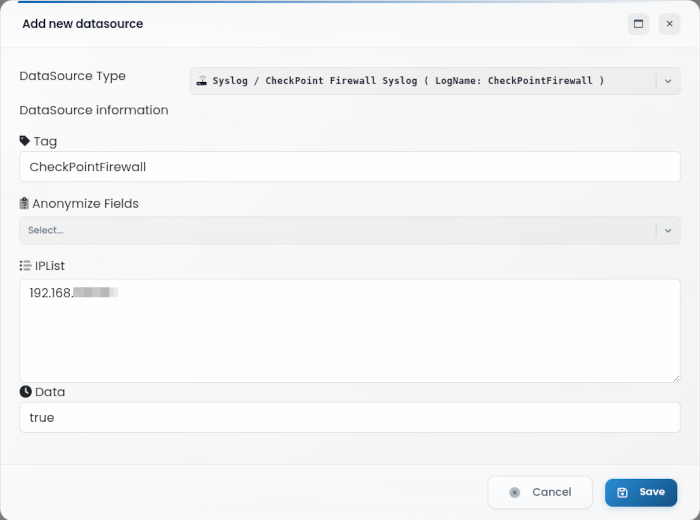Close the Add new datasource dialog
The height and width of the screenshot is (520, 700).
(669, 24)
